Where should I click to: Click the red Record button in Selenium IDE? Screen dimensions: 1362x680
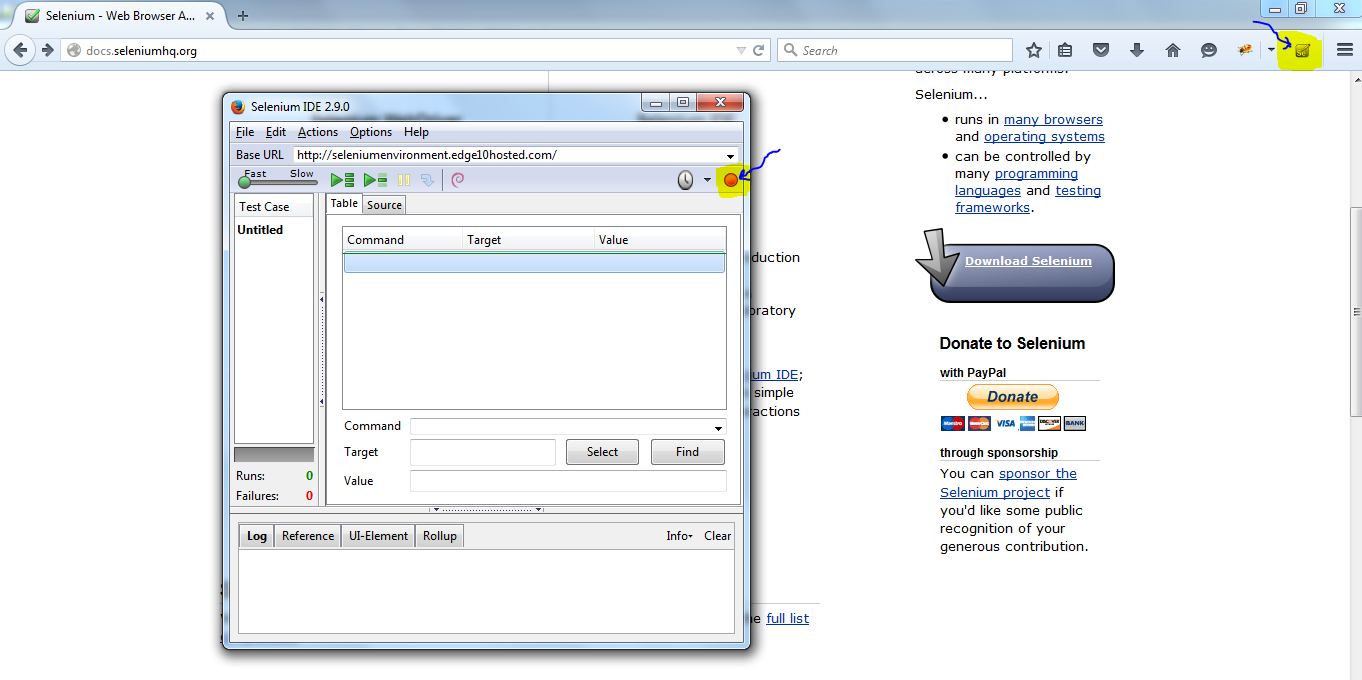coord(731,180)
